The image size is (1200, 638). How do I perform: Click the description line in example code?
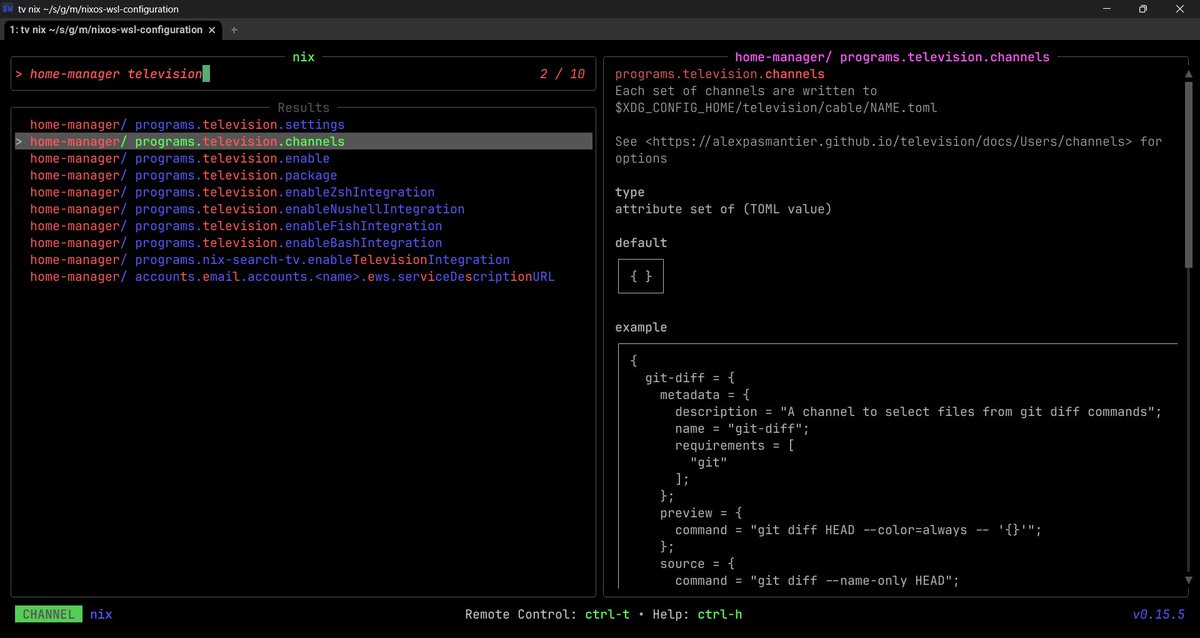tap(918, 411)
